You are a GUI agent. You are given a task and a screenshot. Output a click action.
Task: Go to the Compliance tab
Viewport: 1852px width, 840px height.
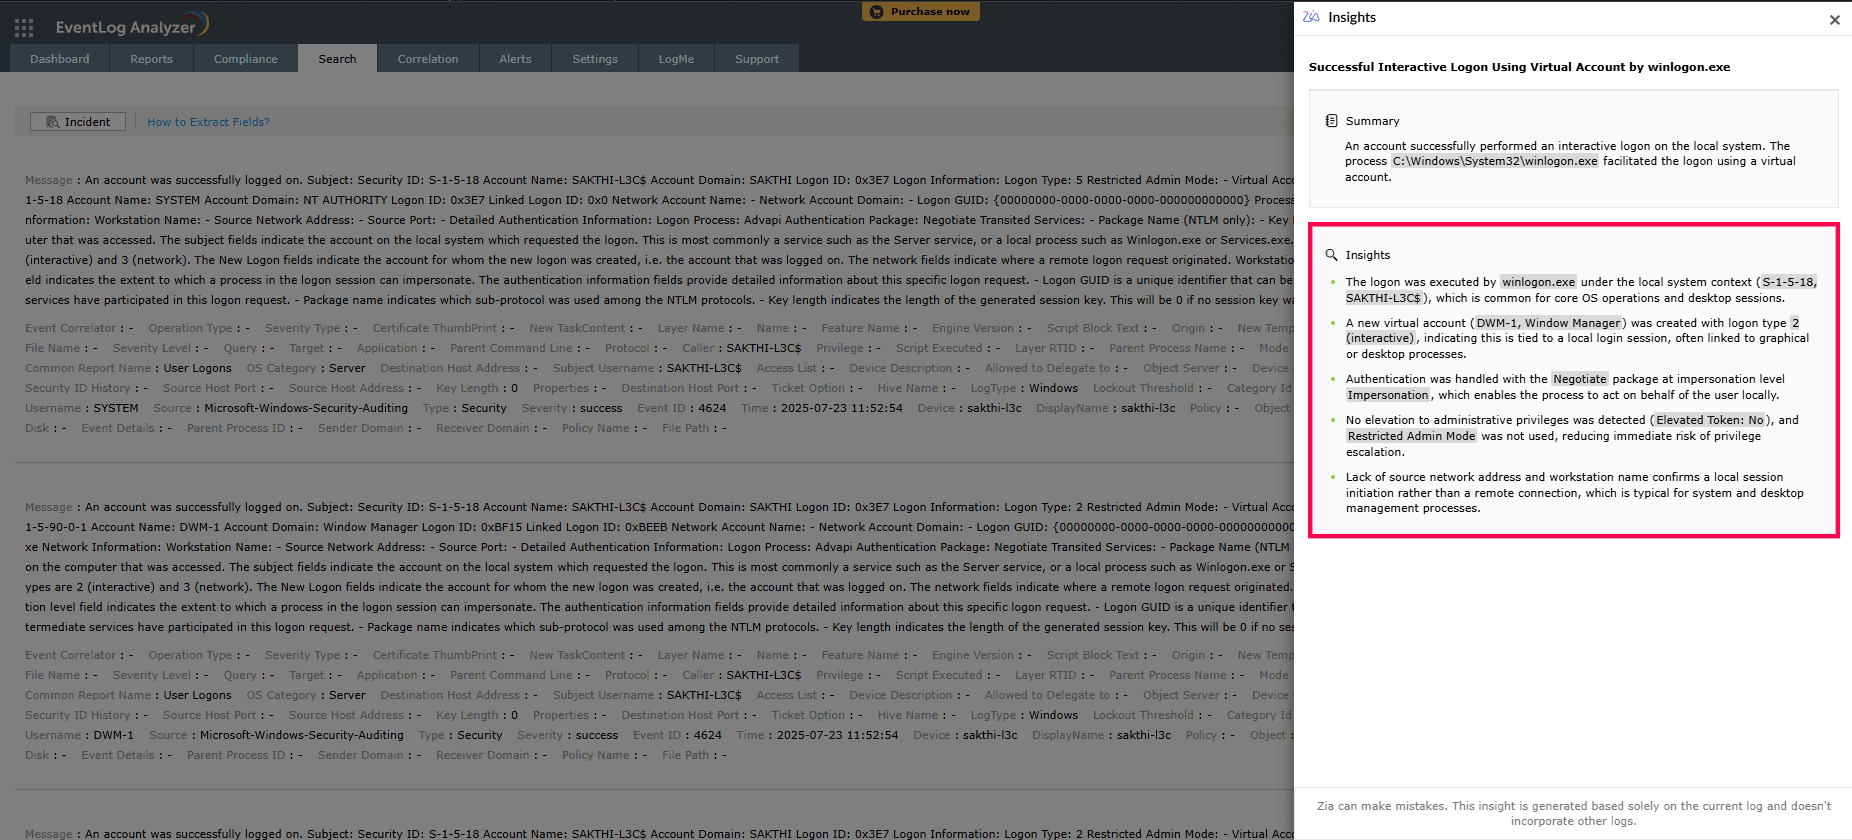(246, 59)
